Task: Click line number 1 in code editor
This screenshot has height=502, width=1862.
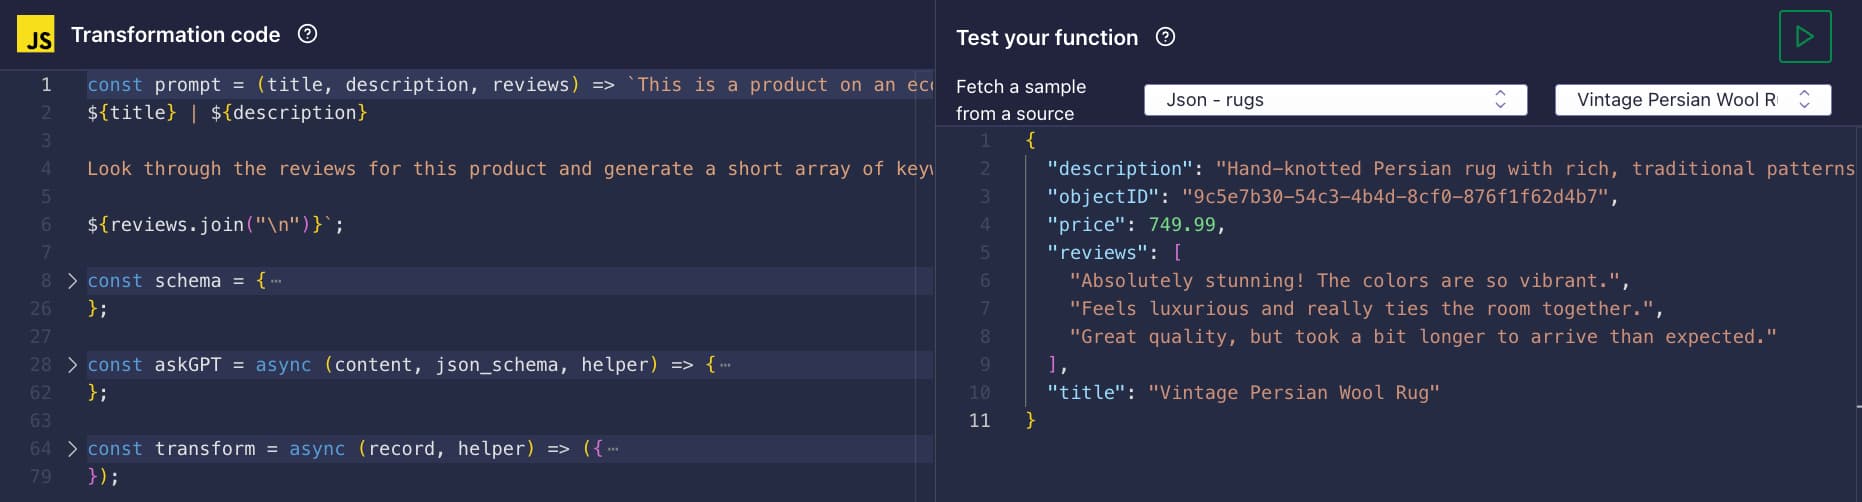Action: tap(46, 85)
